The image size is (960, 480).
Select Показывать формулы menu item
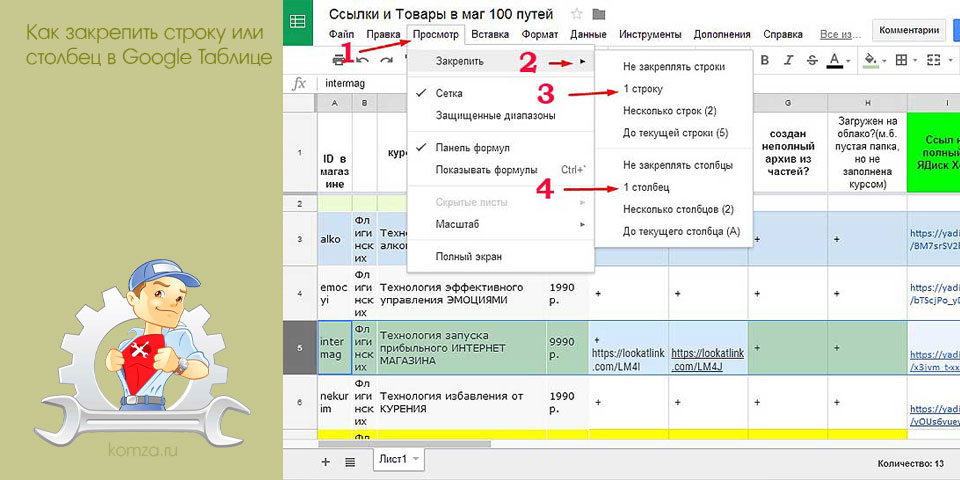pyautogui.click(x=501, y=170)
